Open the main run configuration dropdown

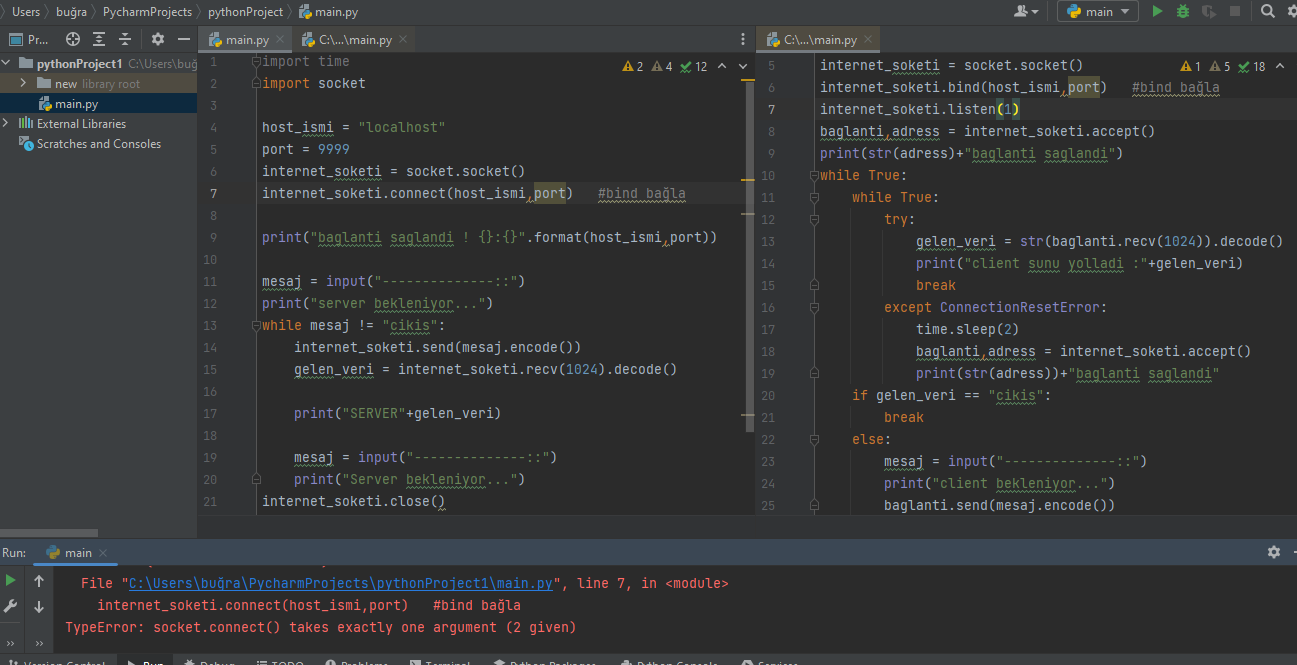click(x=1097, y=12)
